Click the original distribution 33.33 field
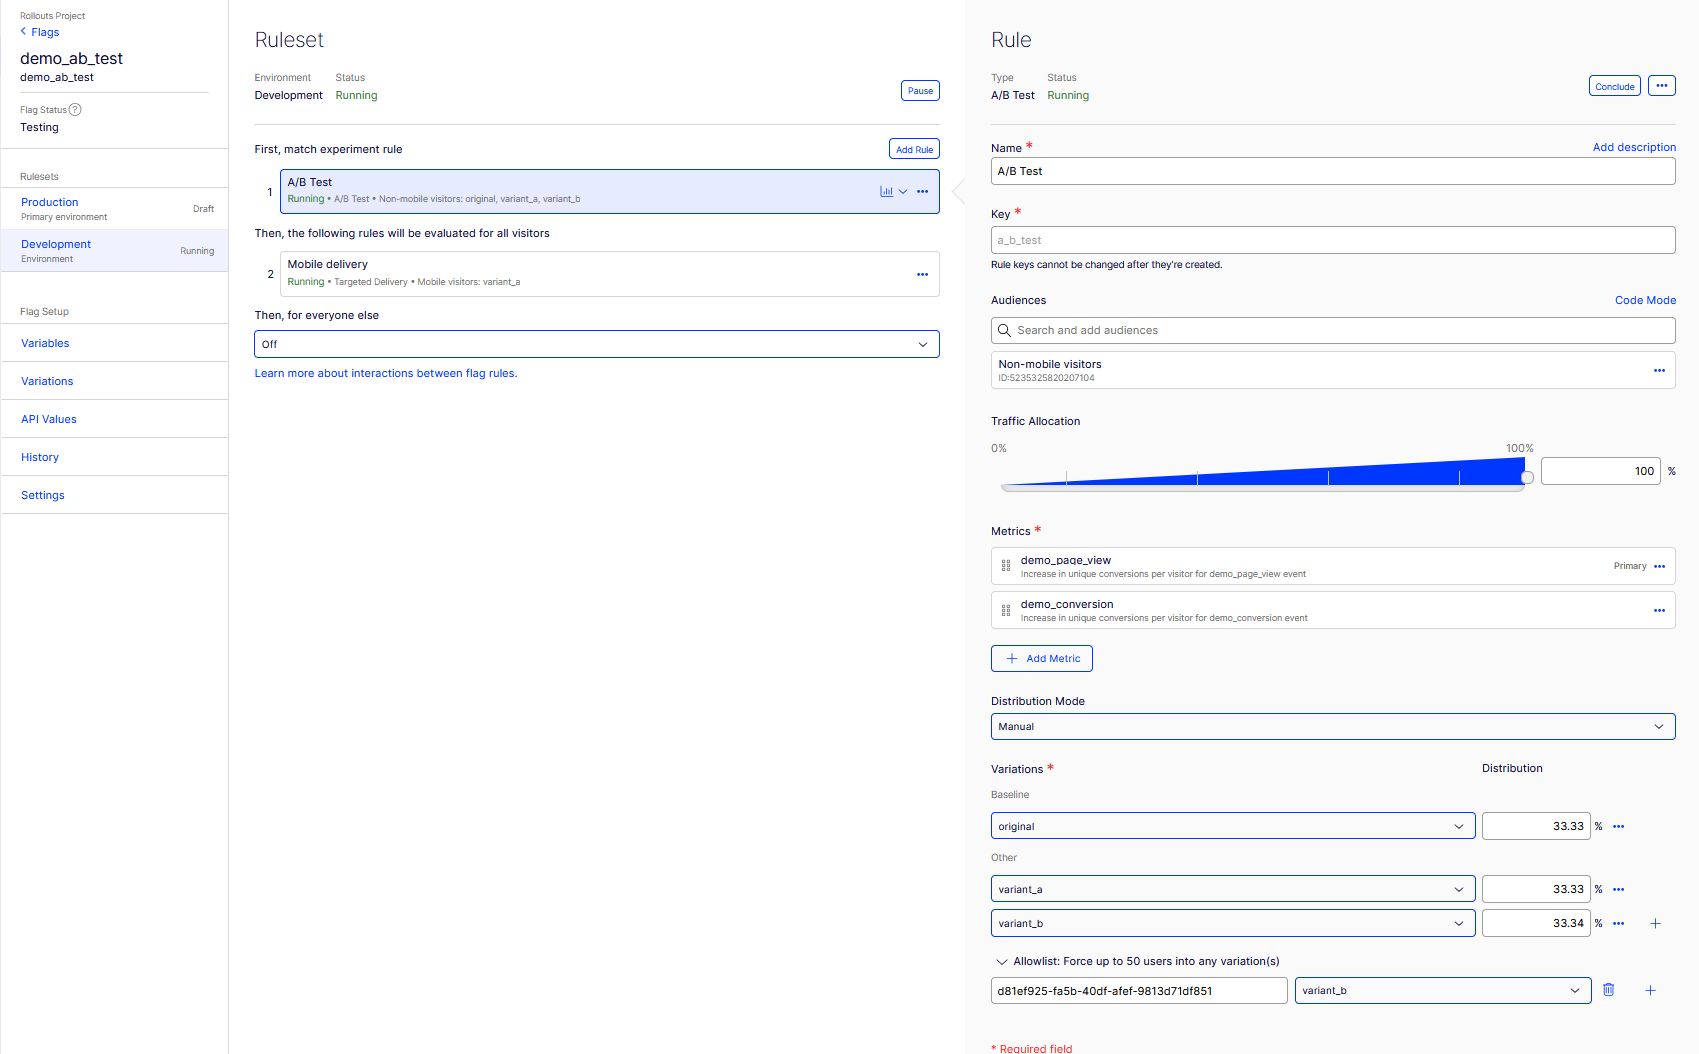Image resolution: width=1699 pixels, height=1054 pixels. click(x=1536, y=826)
